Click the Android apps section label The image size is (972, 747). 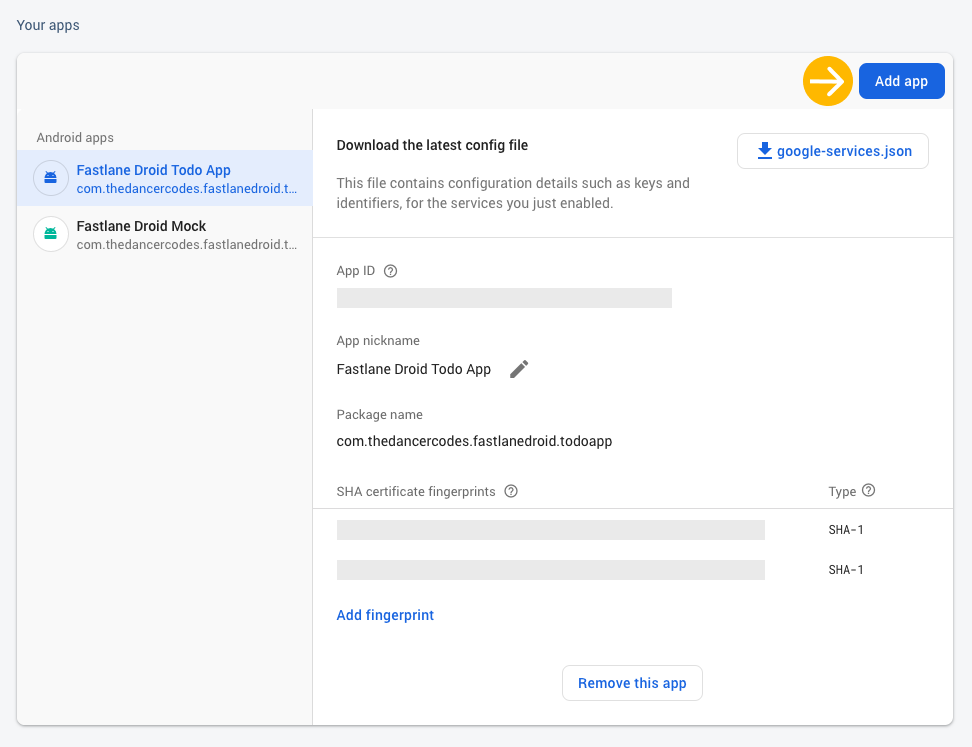75,138
